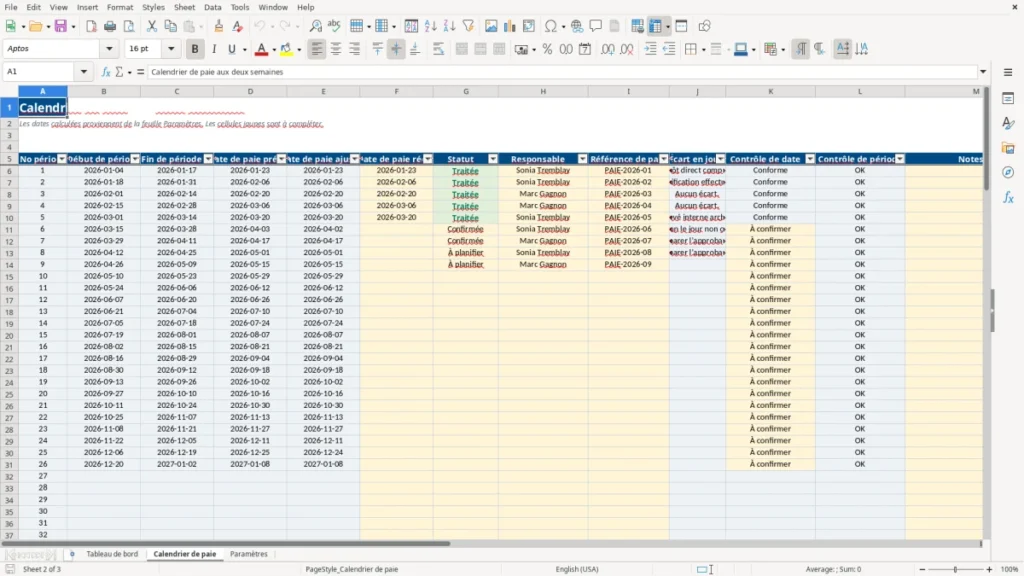Open the Format menu
The height and width of the screenshot is (576, 1024).
[x=120, y=7]
